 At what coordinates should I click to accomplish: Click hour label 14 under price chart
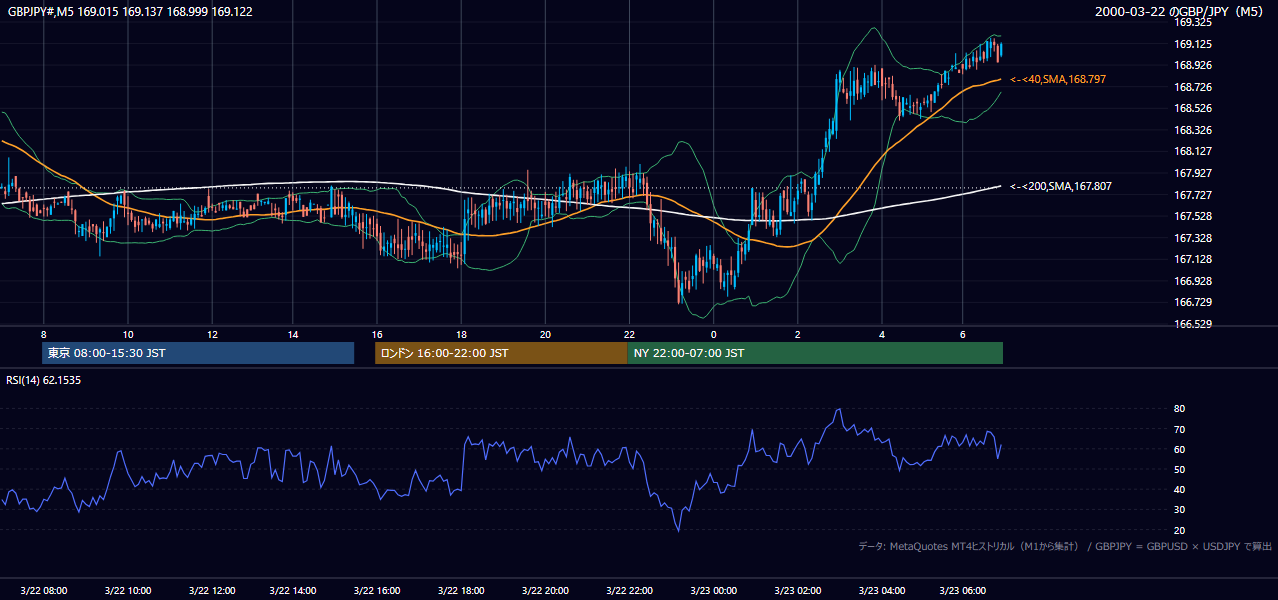point(294,334)
